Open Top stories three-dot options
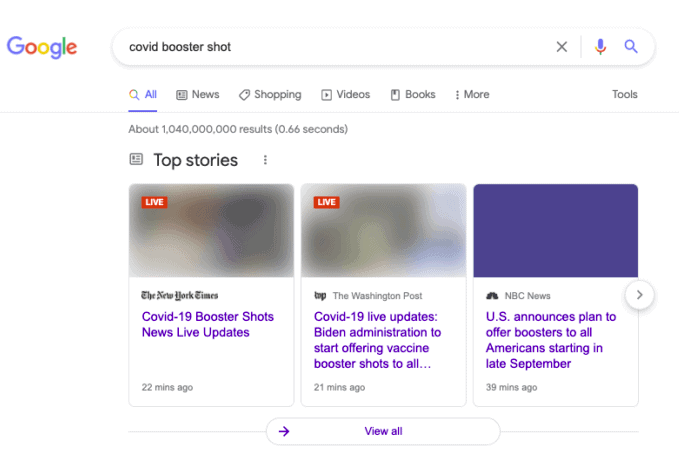This screenshot has height=456, width=679. click(x=265, y=160)
